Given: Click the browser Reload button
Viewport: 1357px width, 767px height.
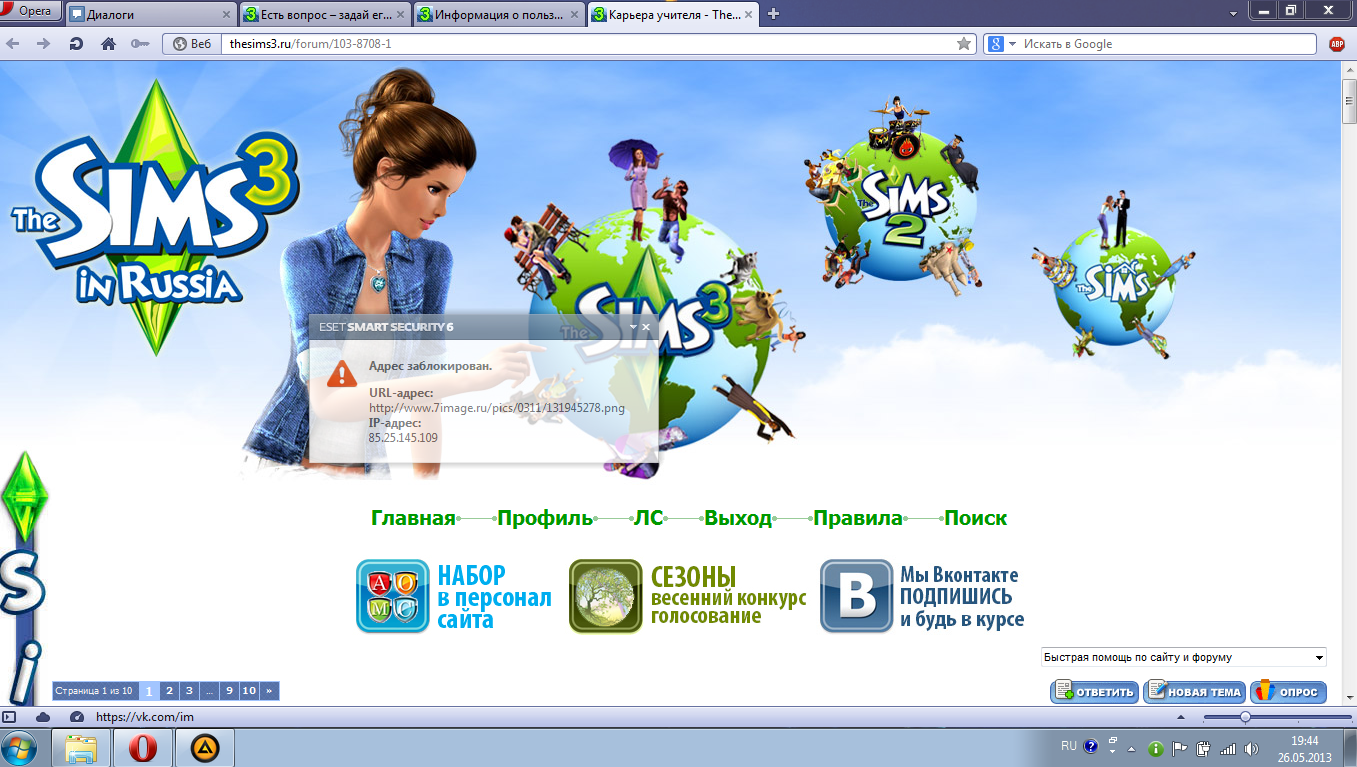Looking at the screenshot, I should point(76,44).
